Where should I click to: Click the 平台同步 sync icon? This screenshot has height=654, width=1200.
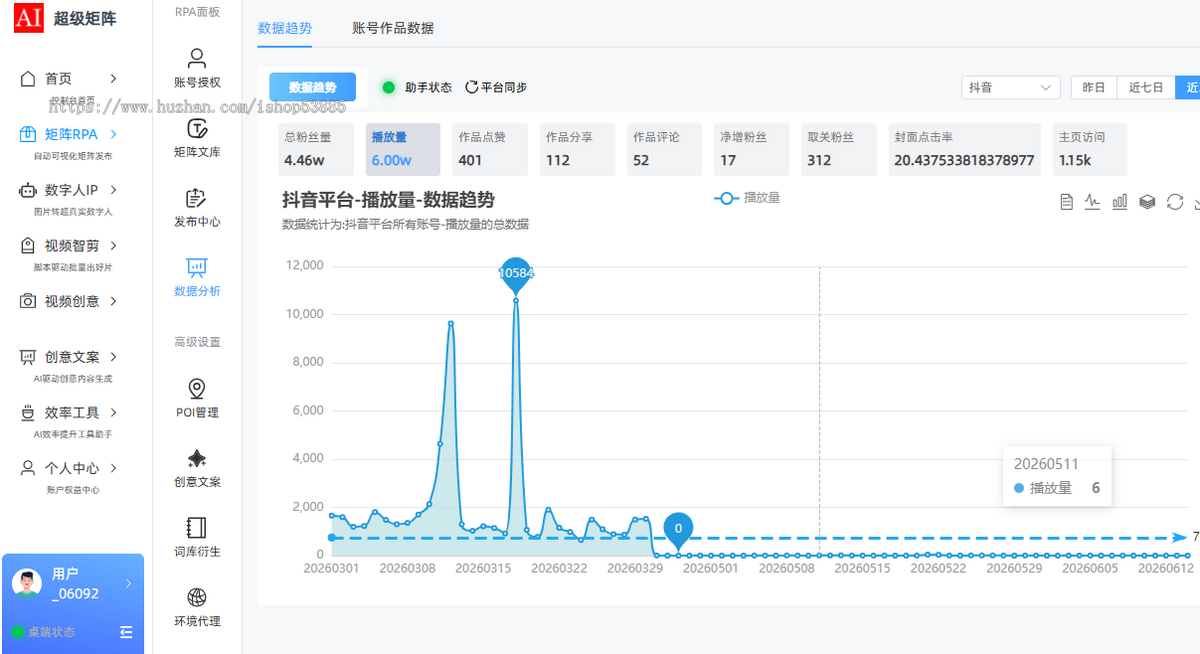click(472, 87)
